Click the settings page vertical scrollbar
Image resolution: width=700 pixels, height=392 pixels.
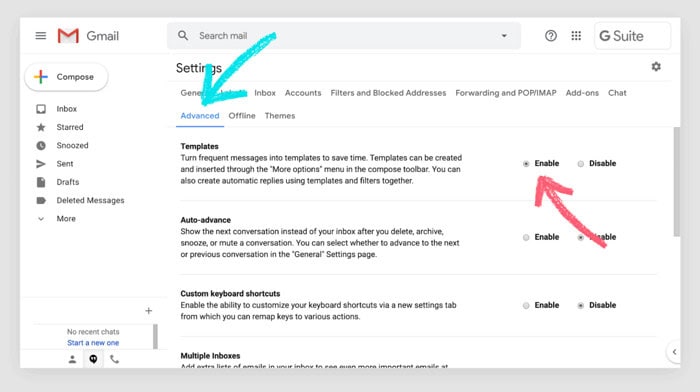pyautogui.click(x=677, y=182)
